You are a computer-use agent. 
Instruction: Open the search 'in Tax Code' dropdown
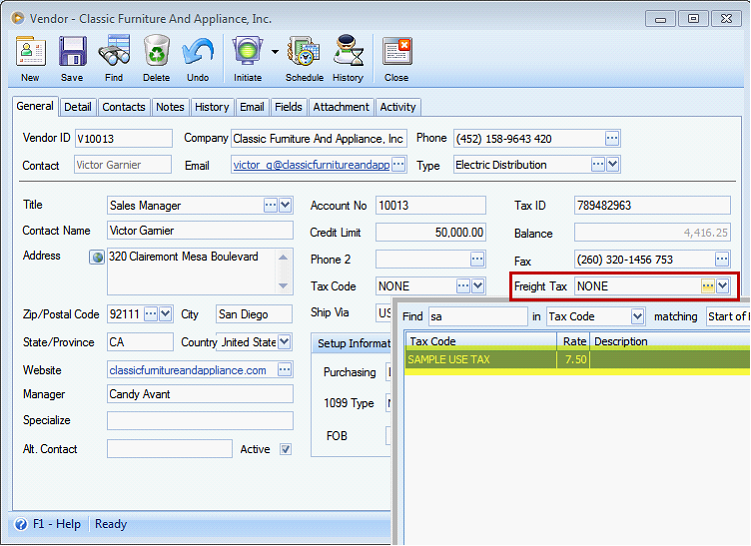(637, 317)
